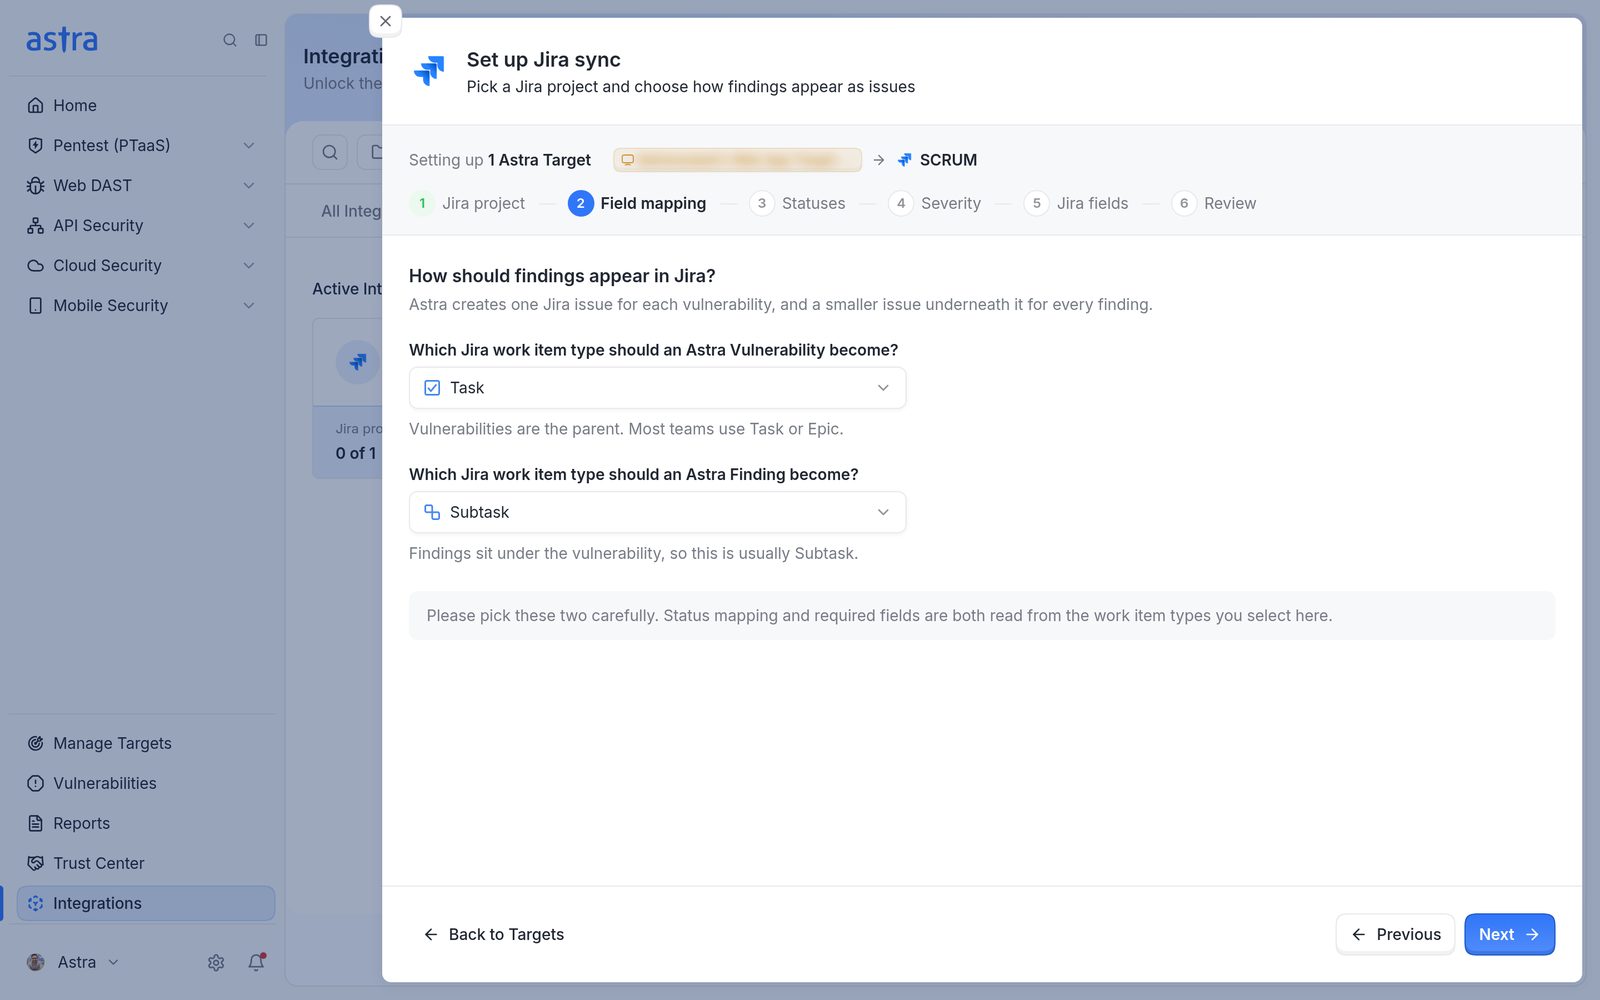The height and width of the screenshot is (1000, 1600).
Task: Click the API Security network icon
Action: (x=36, y=225)
